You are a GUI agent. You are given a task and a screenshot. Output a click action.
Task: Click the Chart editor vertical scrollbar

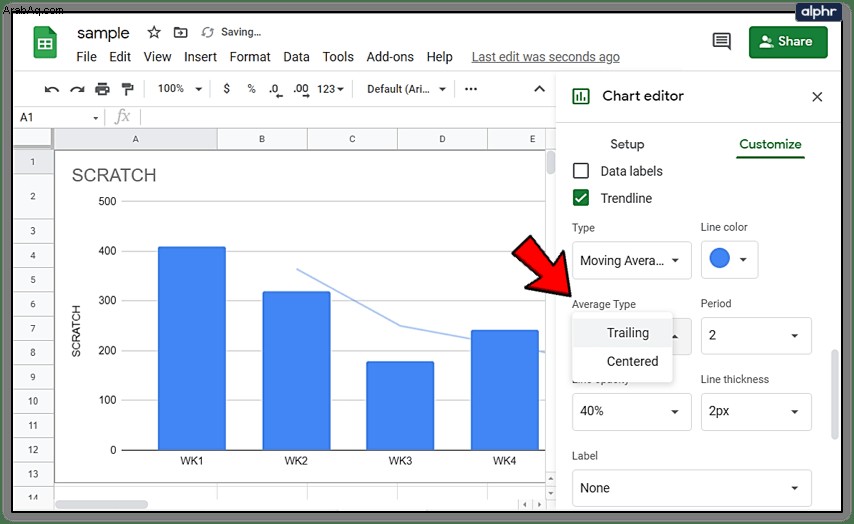click(x=834, y=394)
